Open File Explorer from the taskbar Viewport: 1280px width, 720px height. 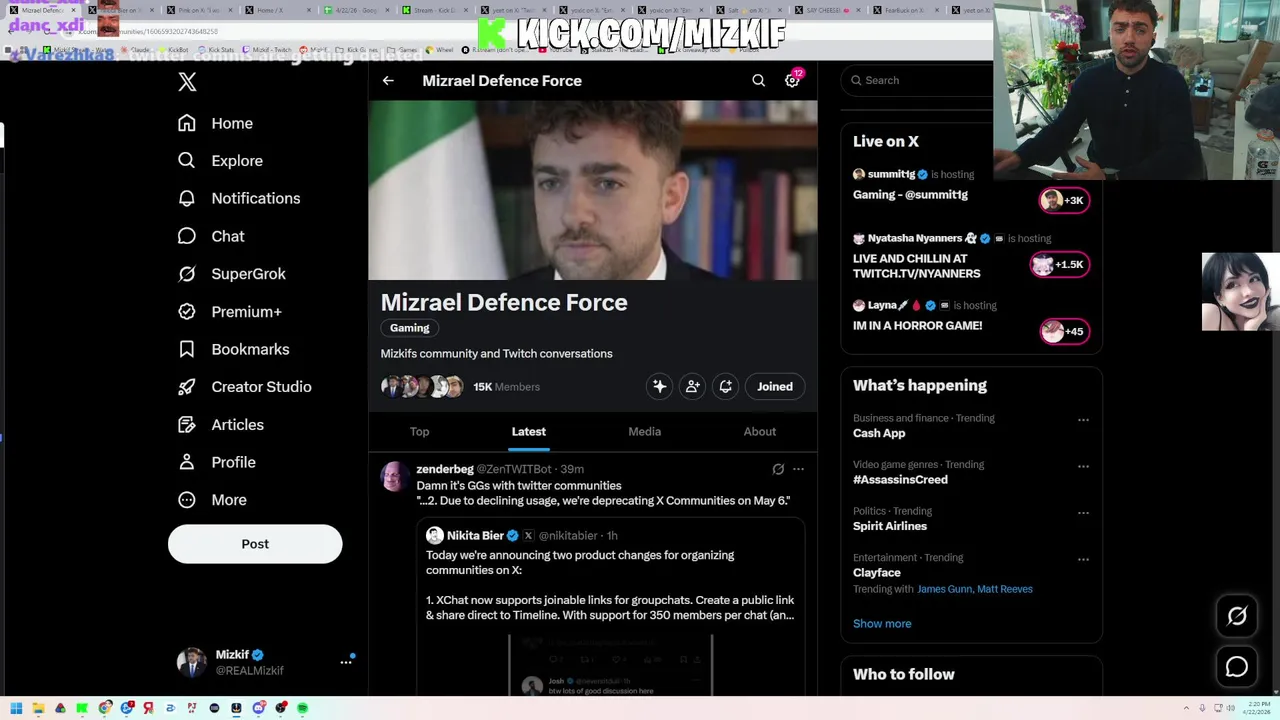(38, 708)
